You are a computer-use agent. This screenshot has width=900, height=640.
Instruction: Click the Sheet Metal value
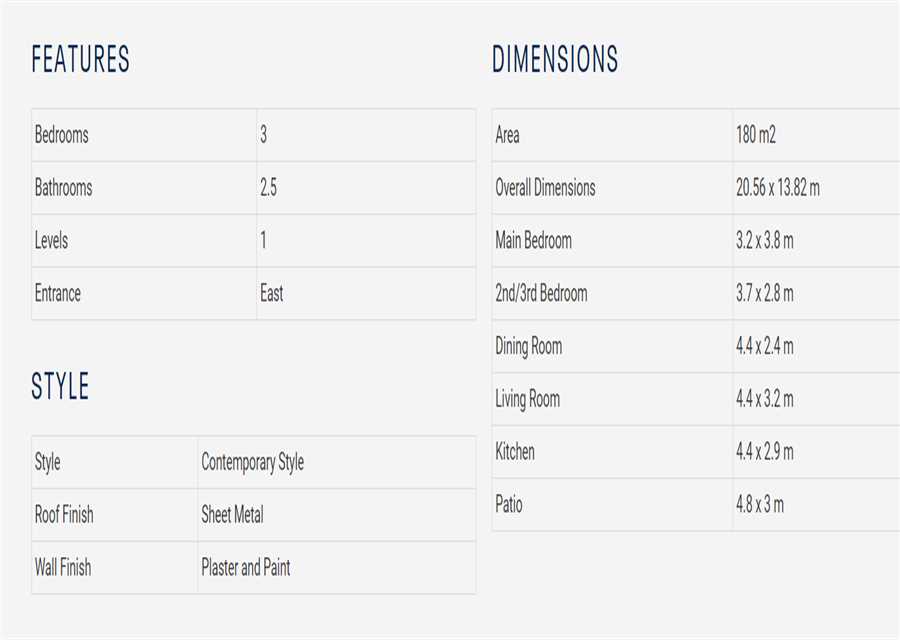[232, 515]
